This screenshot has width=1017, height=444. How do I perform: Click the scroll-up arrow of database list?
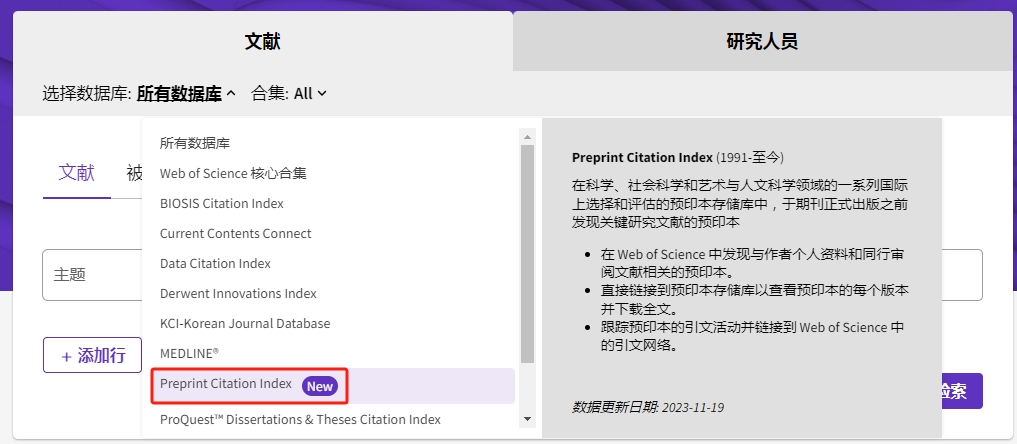(x=527, y=137)
